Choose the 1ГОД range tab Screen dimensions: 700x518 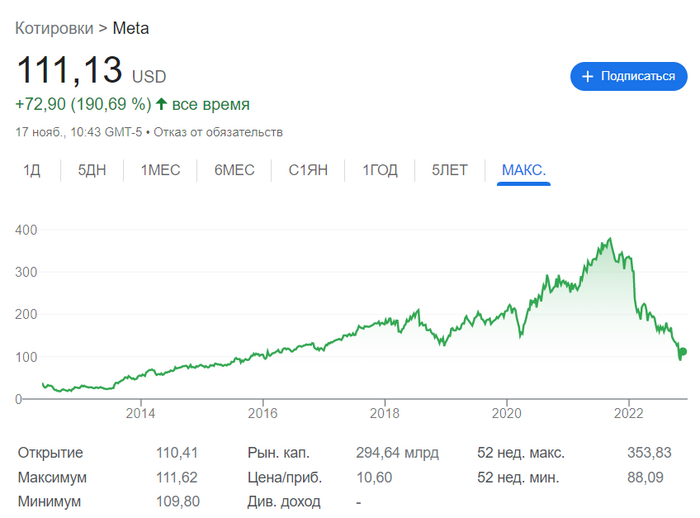click(x=380, y=171)
